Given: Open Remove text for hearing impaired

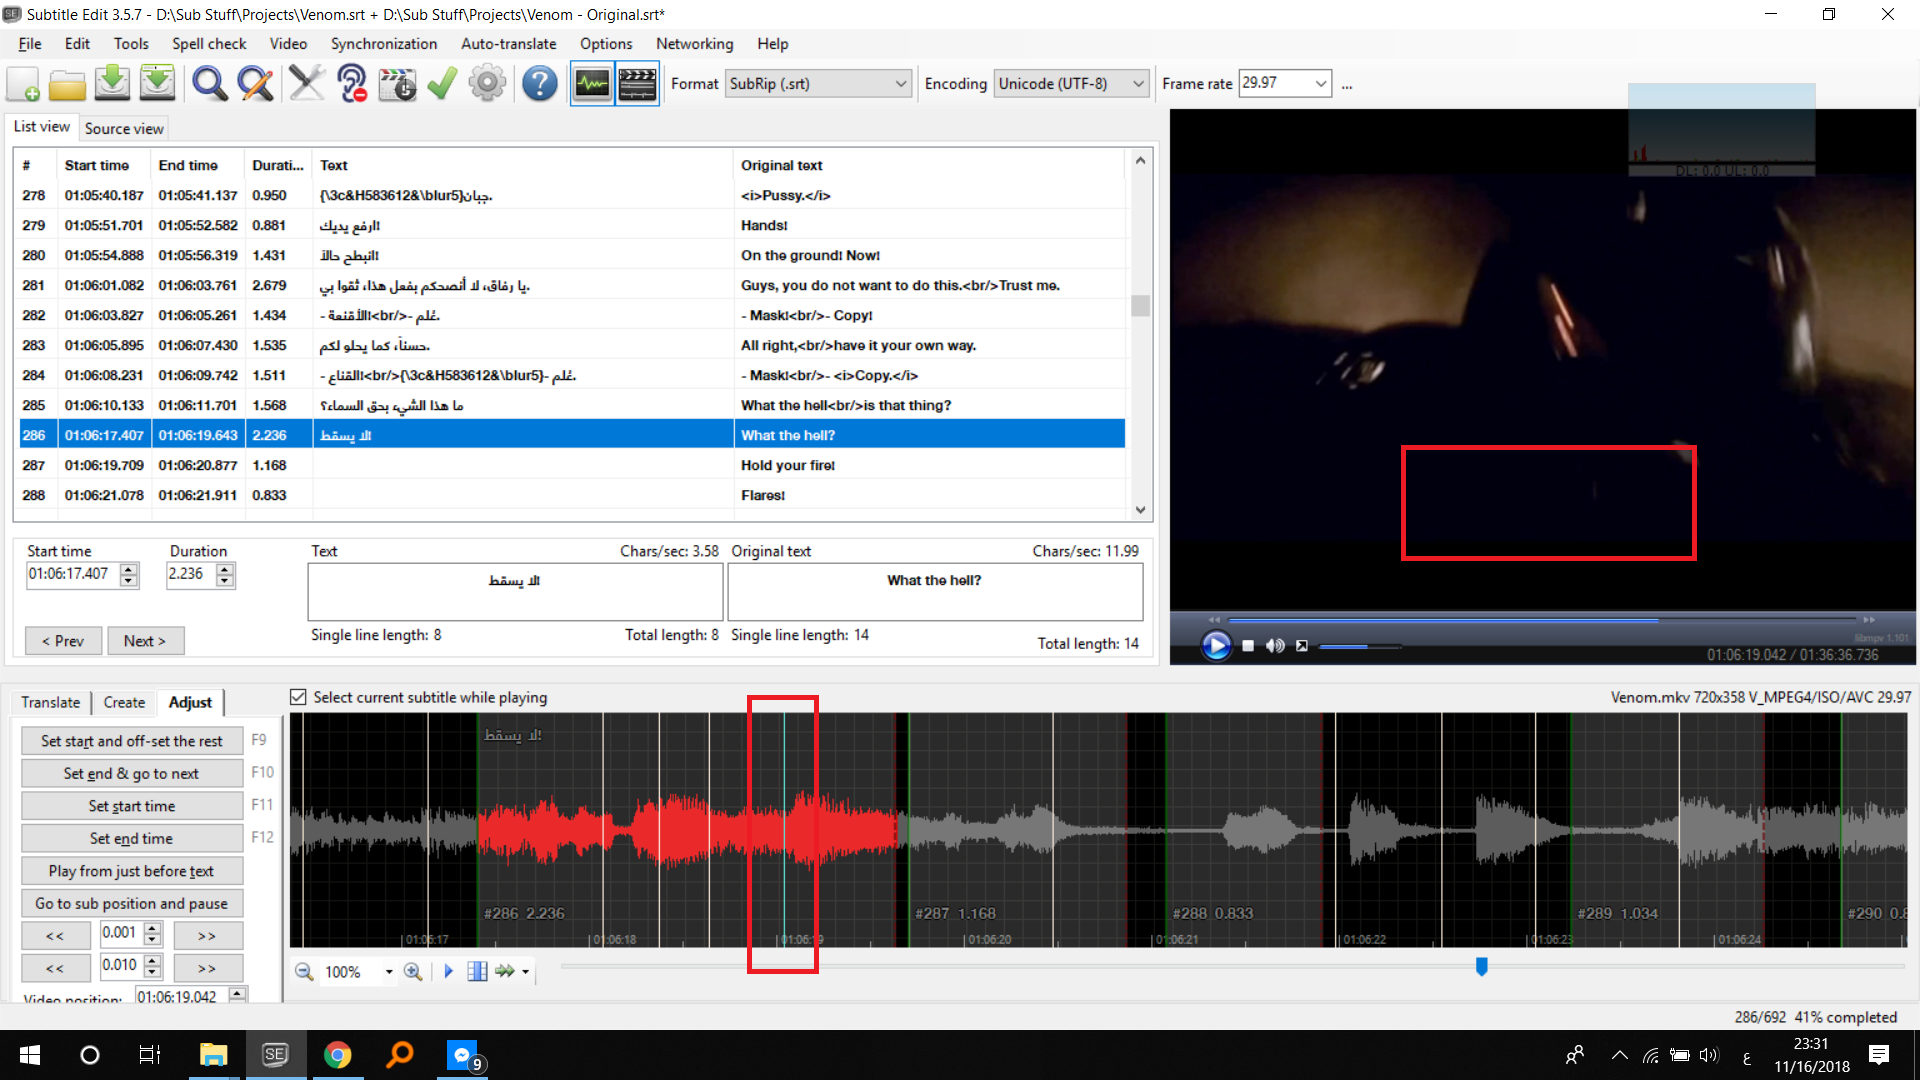Looking at the screenshot, I should pos(352,83).
